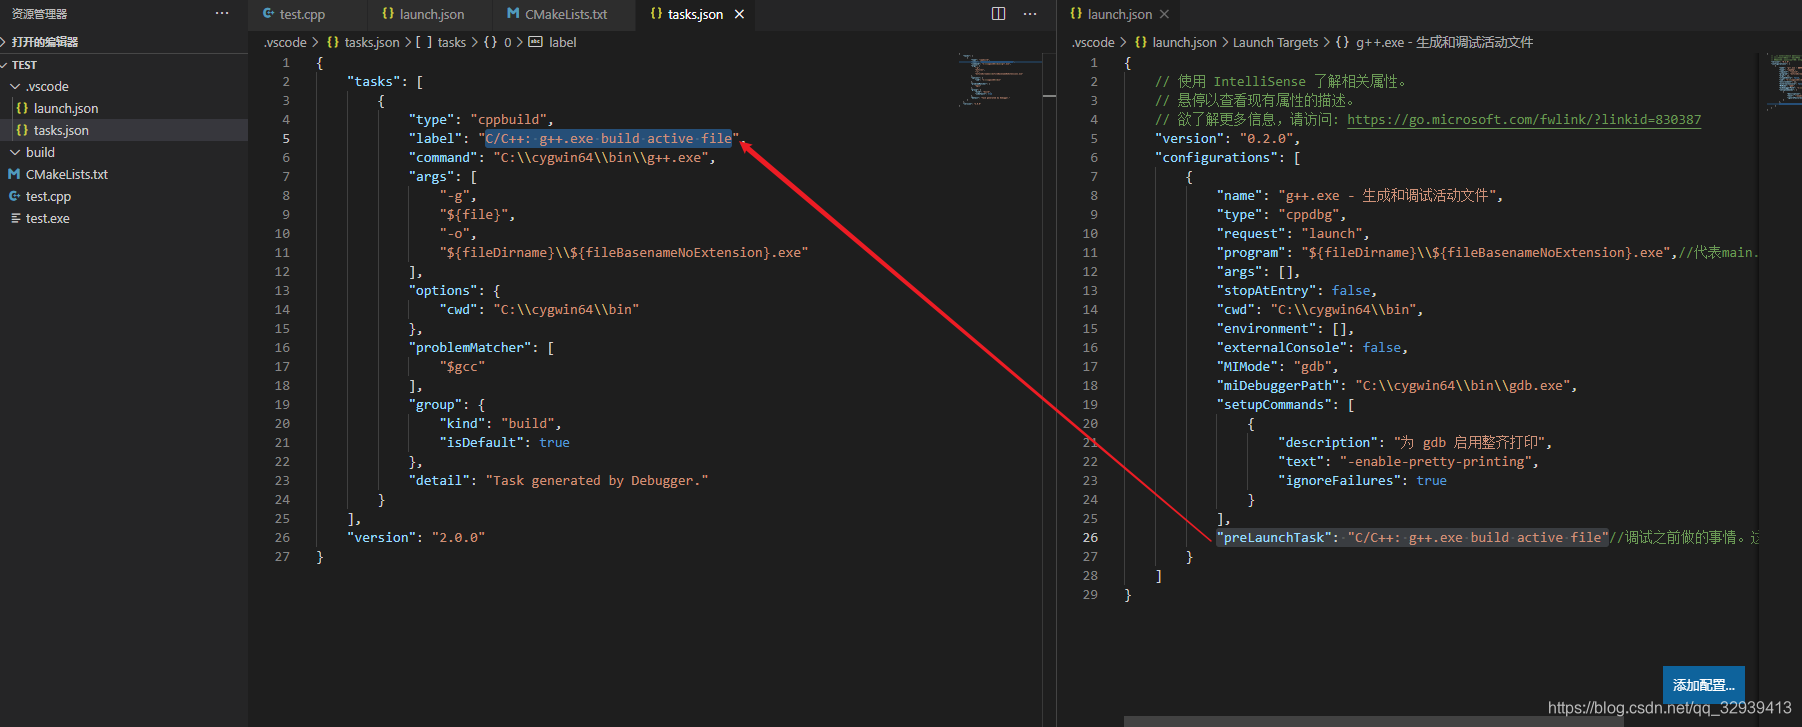1802x727 pixels.
Task: Click "externalConsole": false line
Action: coord(1312,347)
